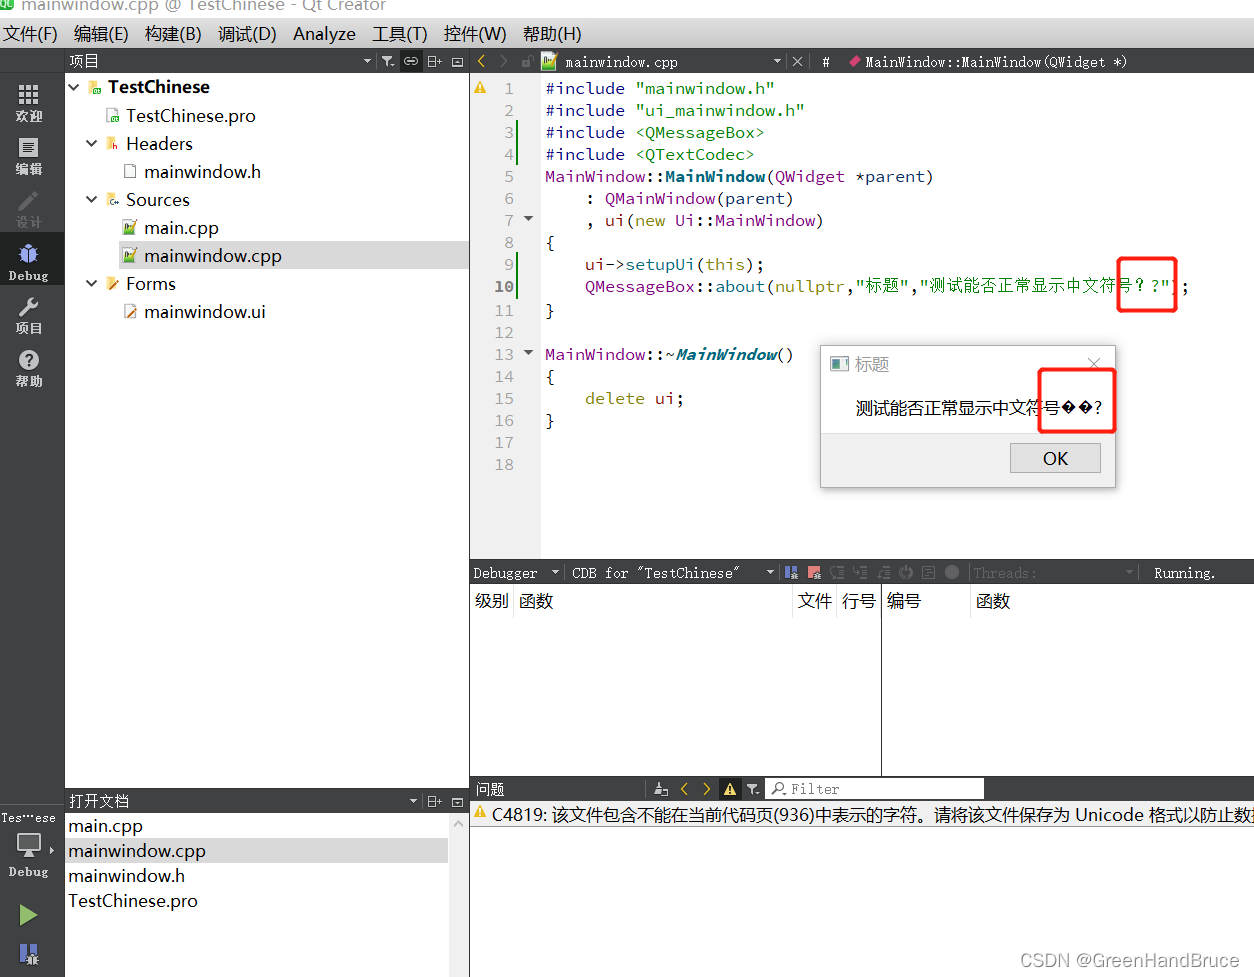Close the mainwindow.cpp document with X
1254x977 pixels.
tap(797, 61)
